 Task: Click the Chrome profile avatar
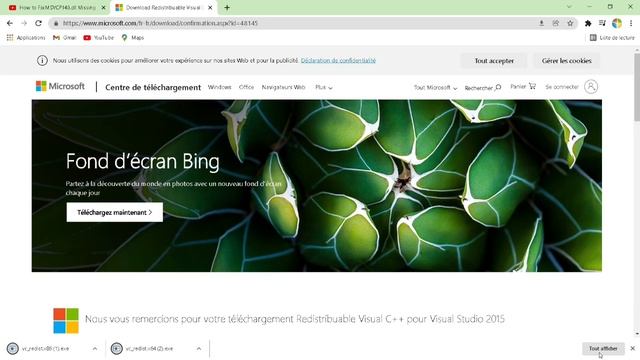[617, 23]
